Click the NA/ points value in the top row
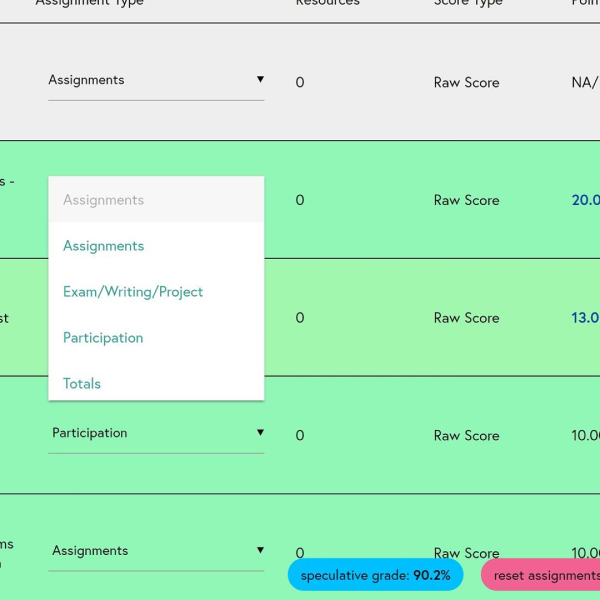Viewport: 600px width, 600px height. coord(584,83)
